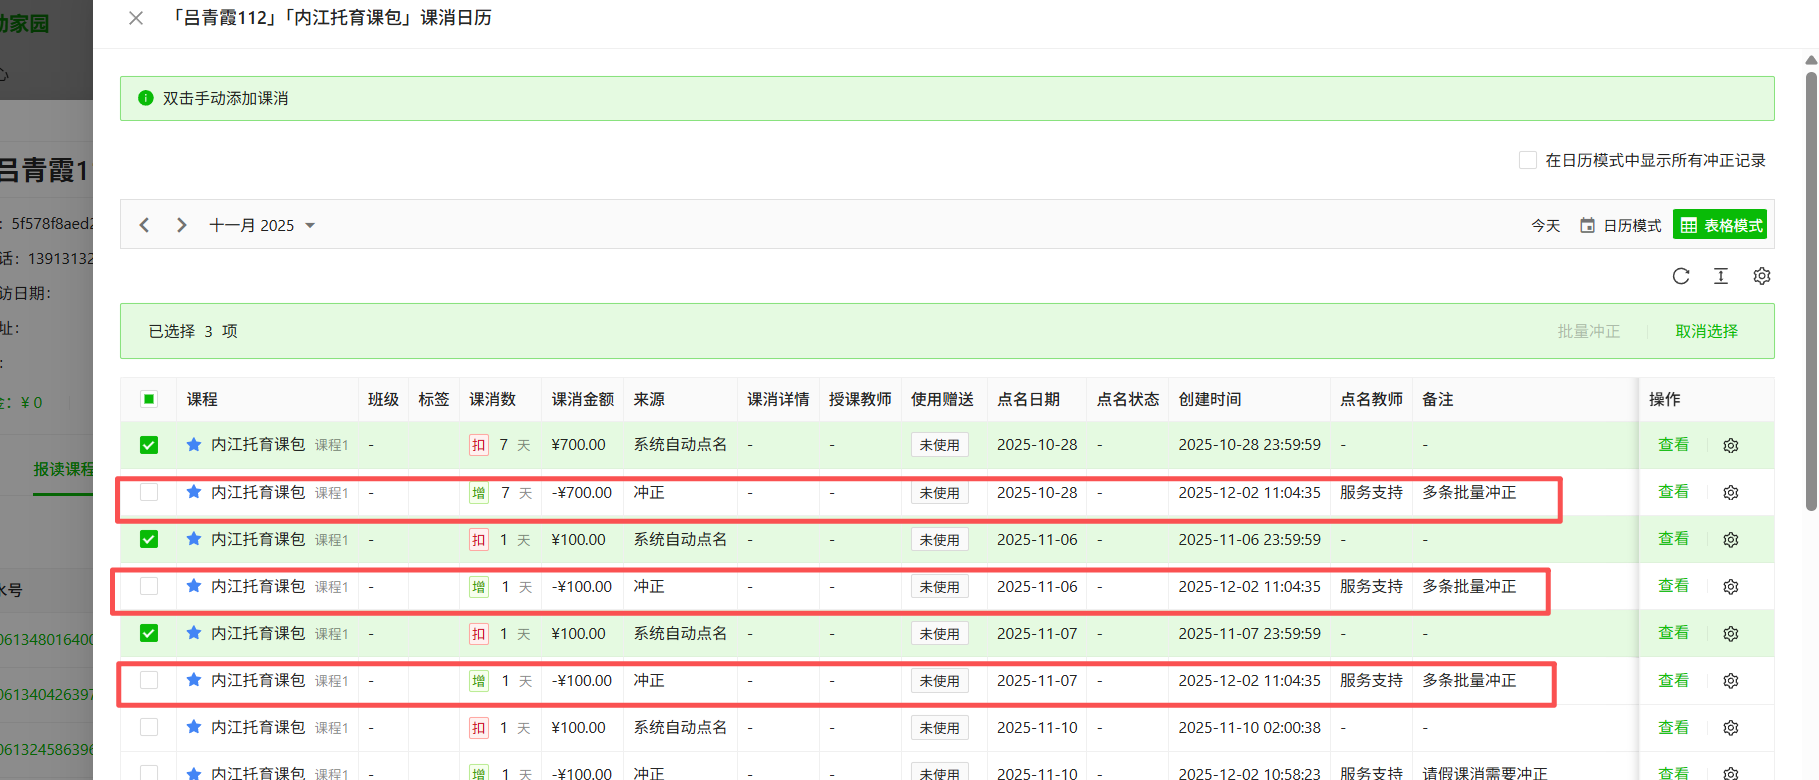Close the 课消日历 panel
The height and width of the screenshot is (780, 1819).
[136, 18]
